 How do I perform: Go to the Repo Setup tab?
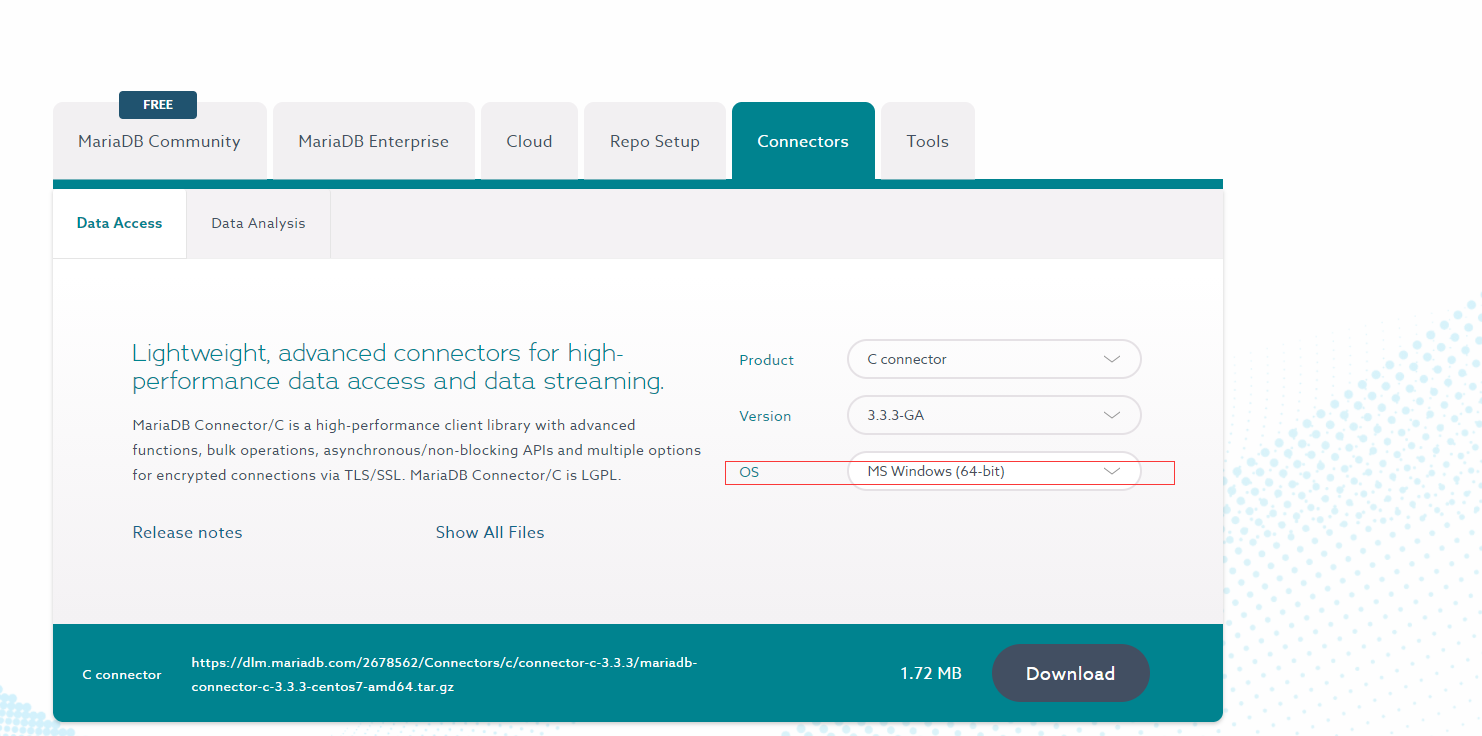click(654, 141)
